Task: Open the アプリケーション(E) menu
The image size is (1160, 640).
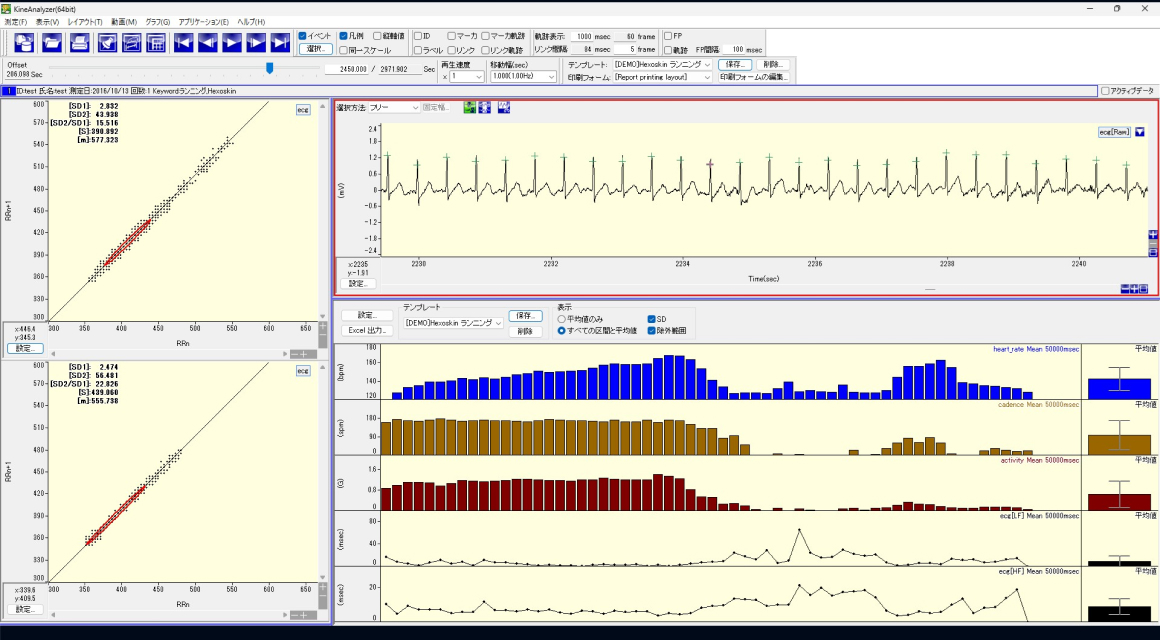Action: point(203,22)
